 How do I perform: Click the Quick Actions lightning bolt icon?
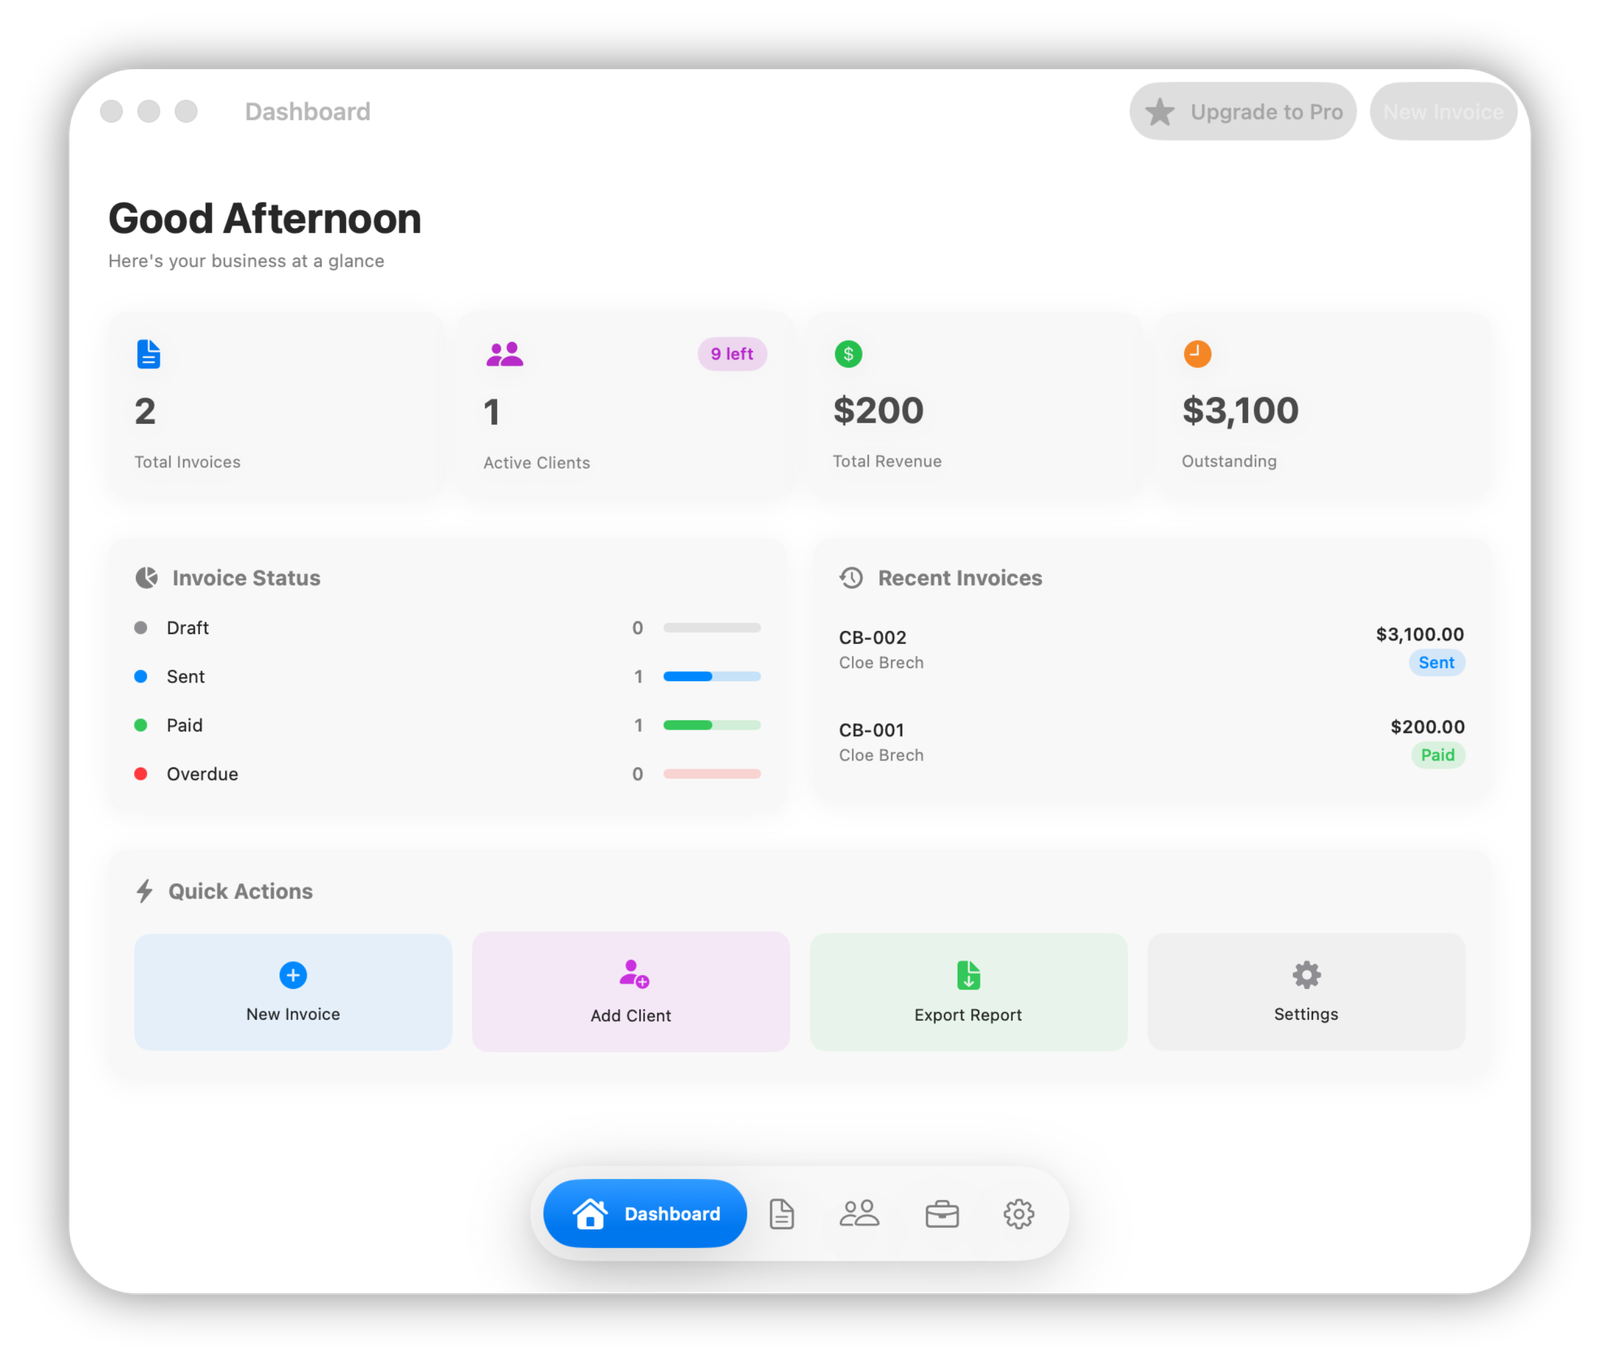click(145, 890)
